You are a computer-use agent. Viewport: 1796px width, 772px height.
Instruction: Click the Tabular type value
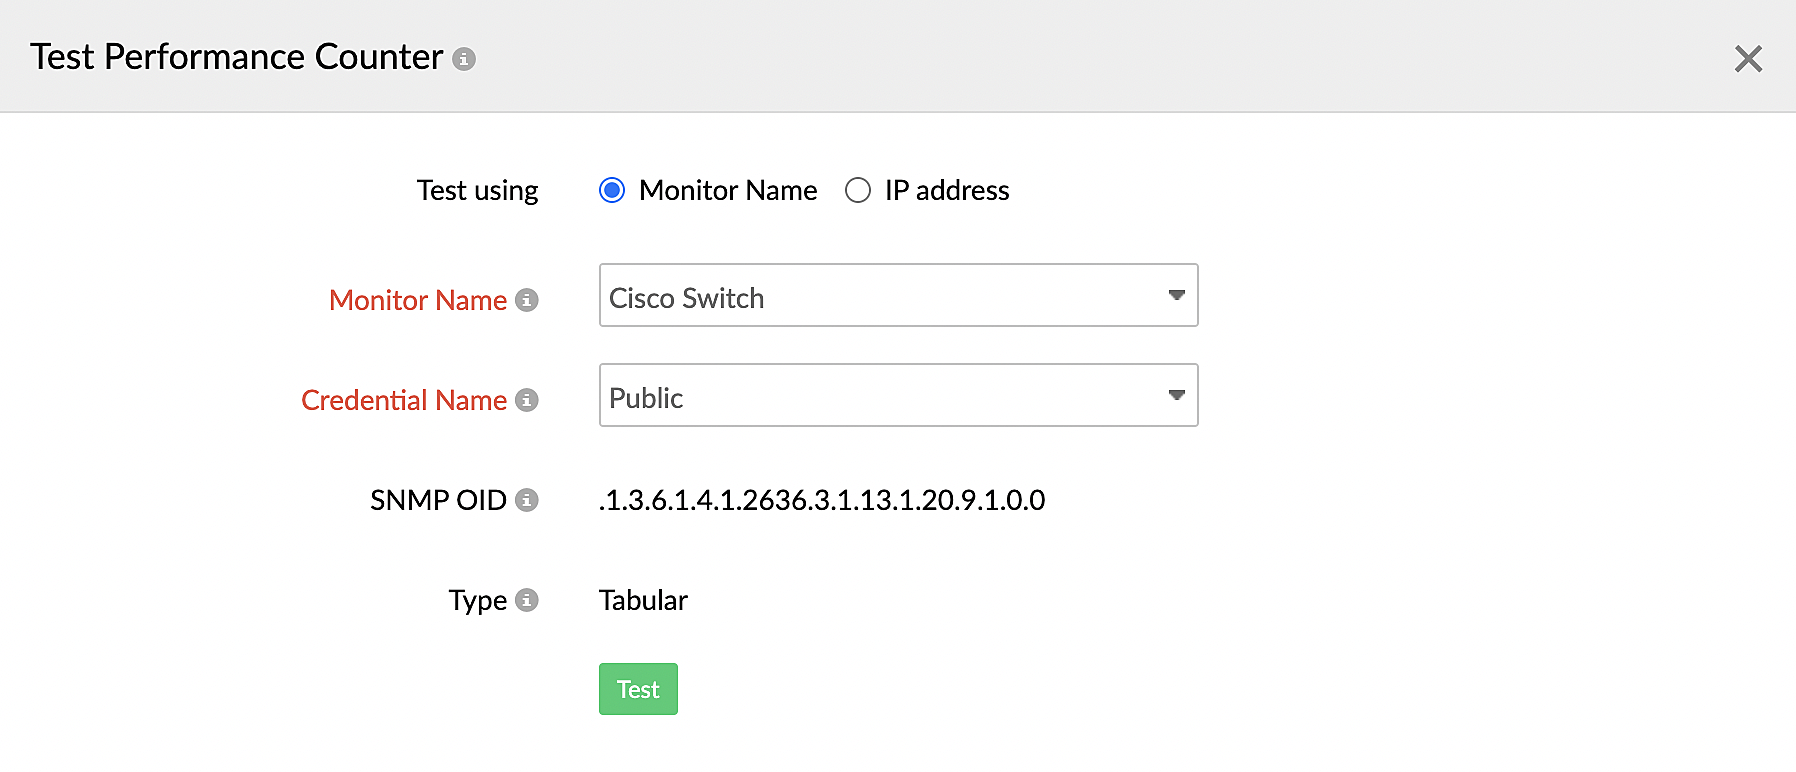coord(643,600)
